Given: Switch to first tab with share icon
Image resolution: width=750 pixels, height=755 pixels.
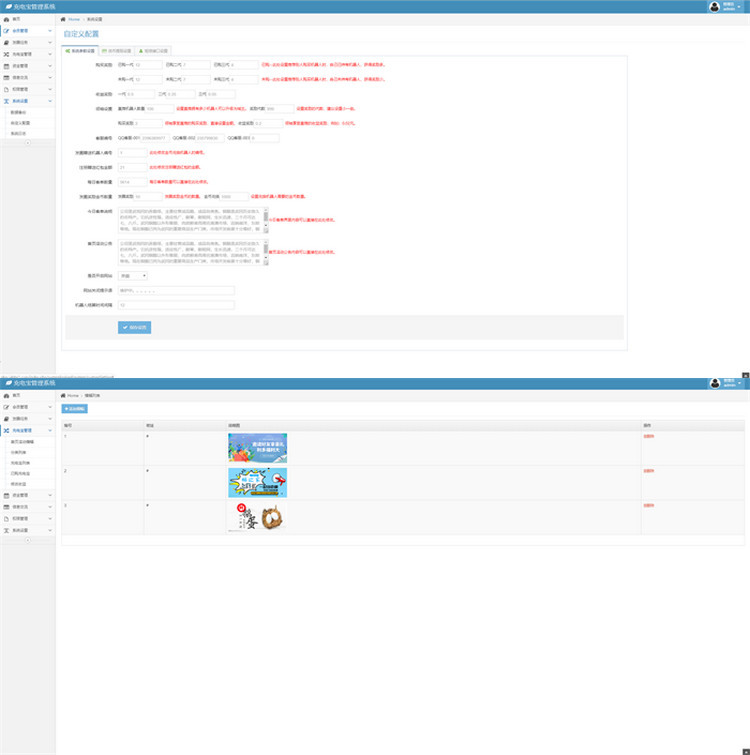Looking at the screenshot, I should point(80,51).
